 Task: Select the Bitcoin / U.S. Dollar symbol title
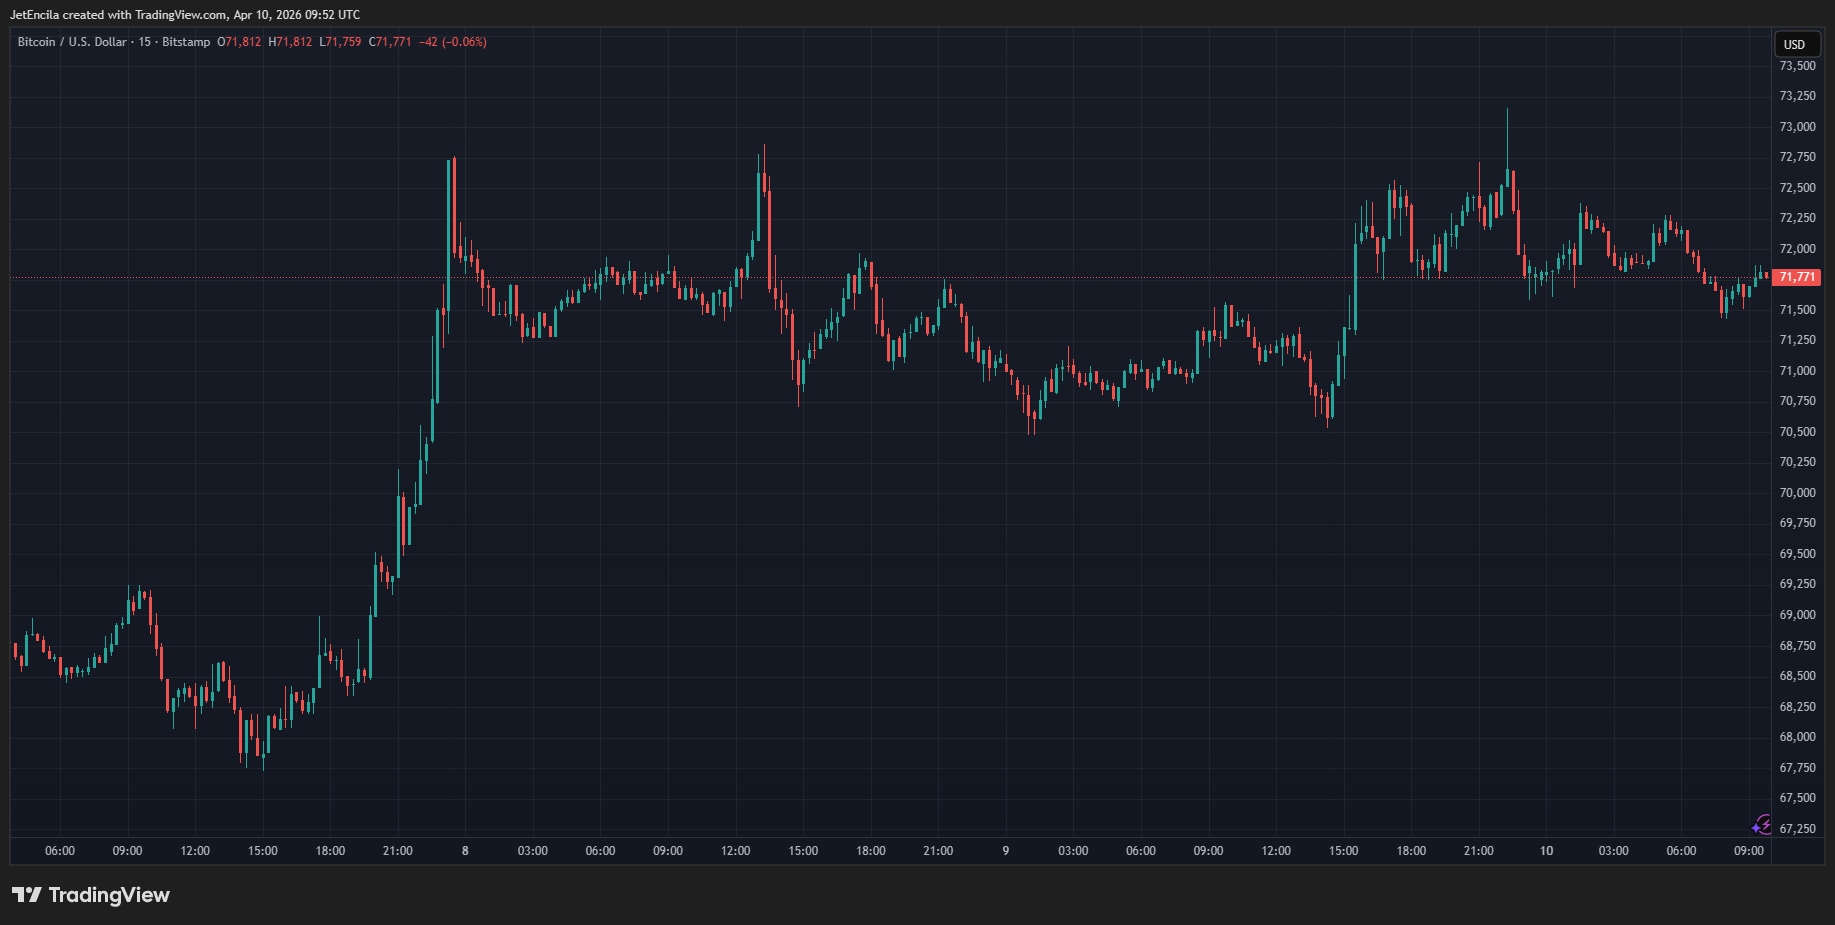[x=72, y=42]
